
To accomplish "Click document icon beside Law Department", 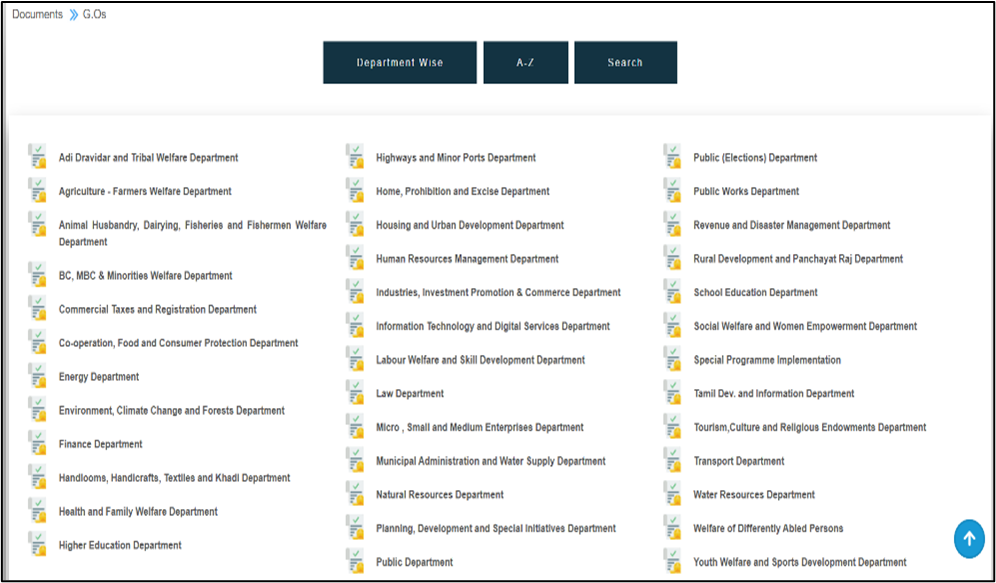I will pyautogui.click(x=355, y=392).
